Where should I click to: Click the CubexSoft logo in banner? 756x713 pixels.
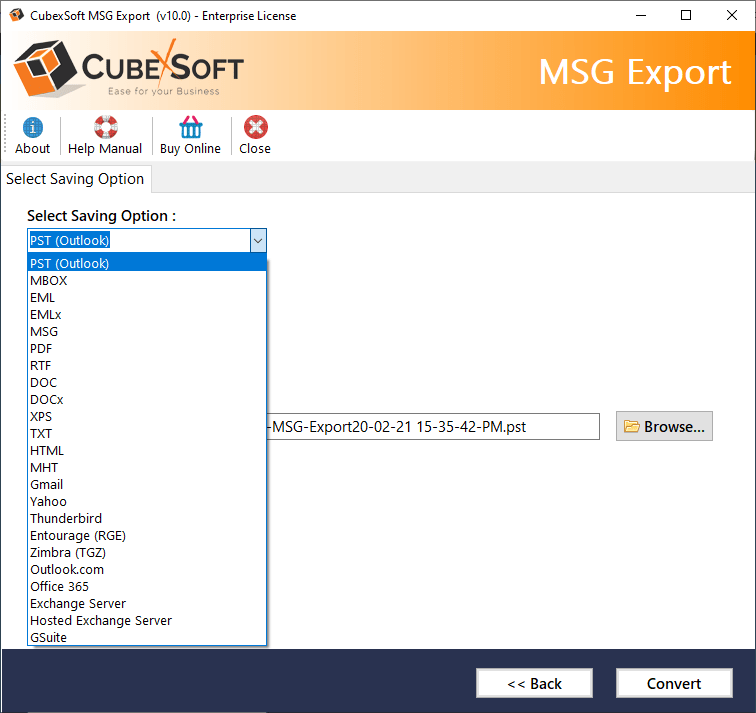coord(128,71)
